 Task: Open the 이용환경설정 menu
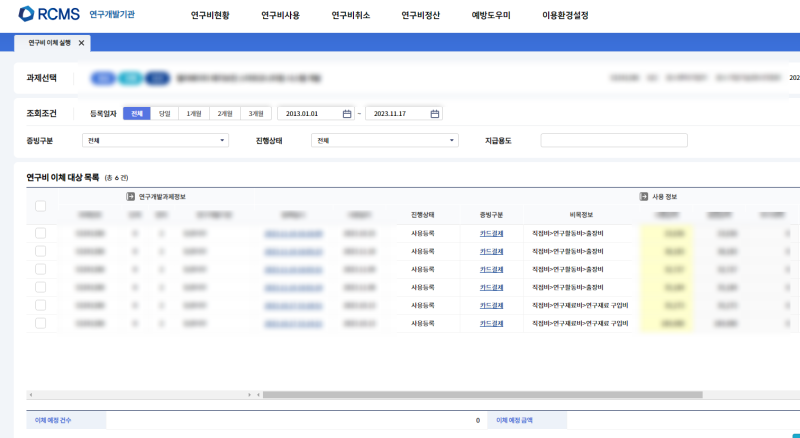565,15
